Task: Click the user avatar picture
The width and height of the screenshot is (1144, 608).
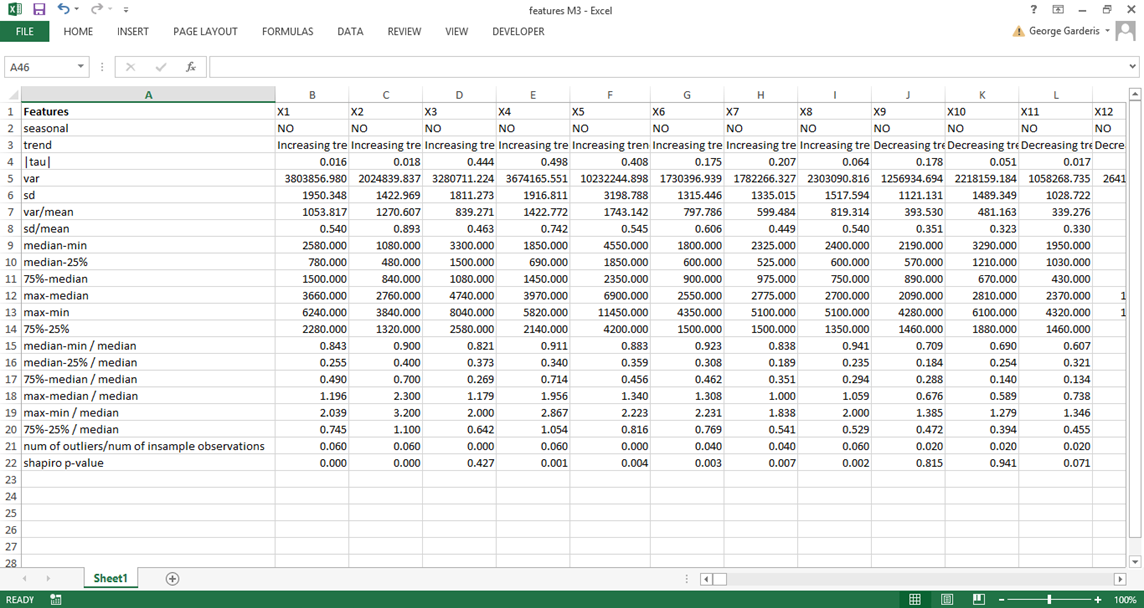Action: pos(1126,31)
